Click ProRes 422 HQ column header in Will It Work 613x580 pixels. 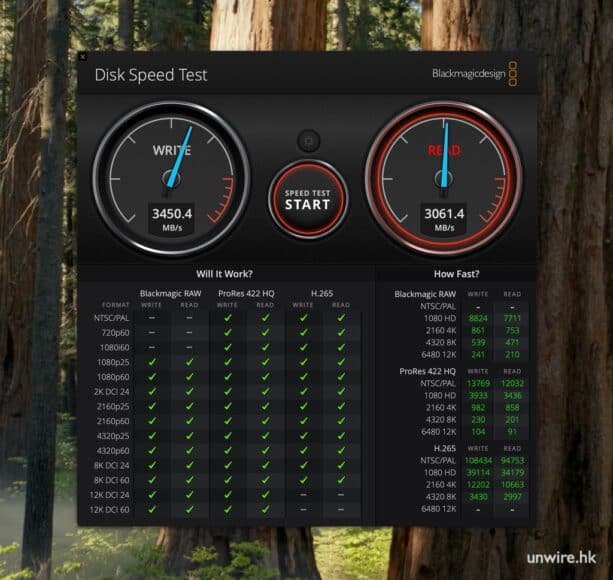tap(246, 293)
